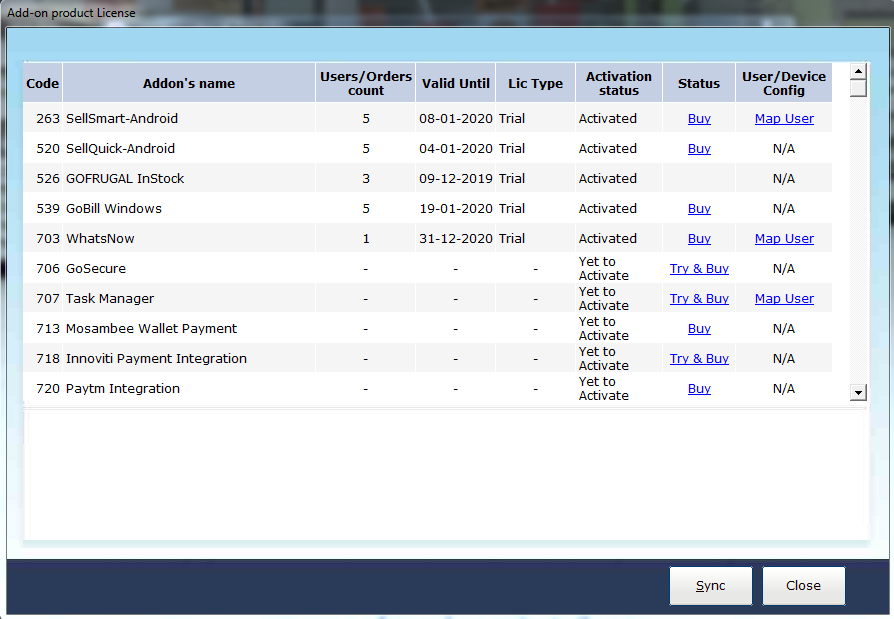
Task: Click user count 3 for GOFRUGAL InStock
Action: (x=366, y=178)
